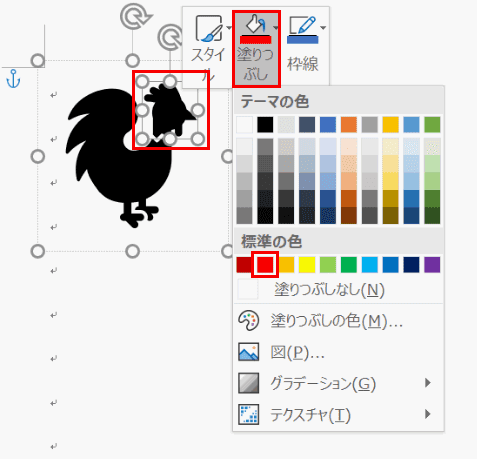Pick the medium gray theme color in top row
Image resolution: width=477 pixels, height=459 pixels.
pos(370,125)
